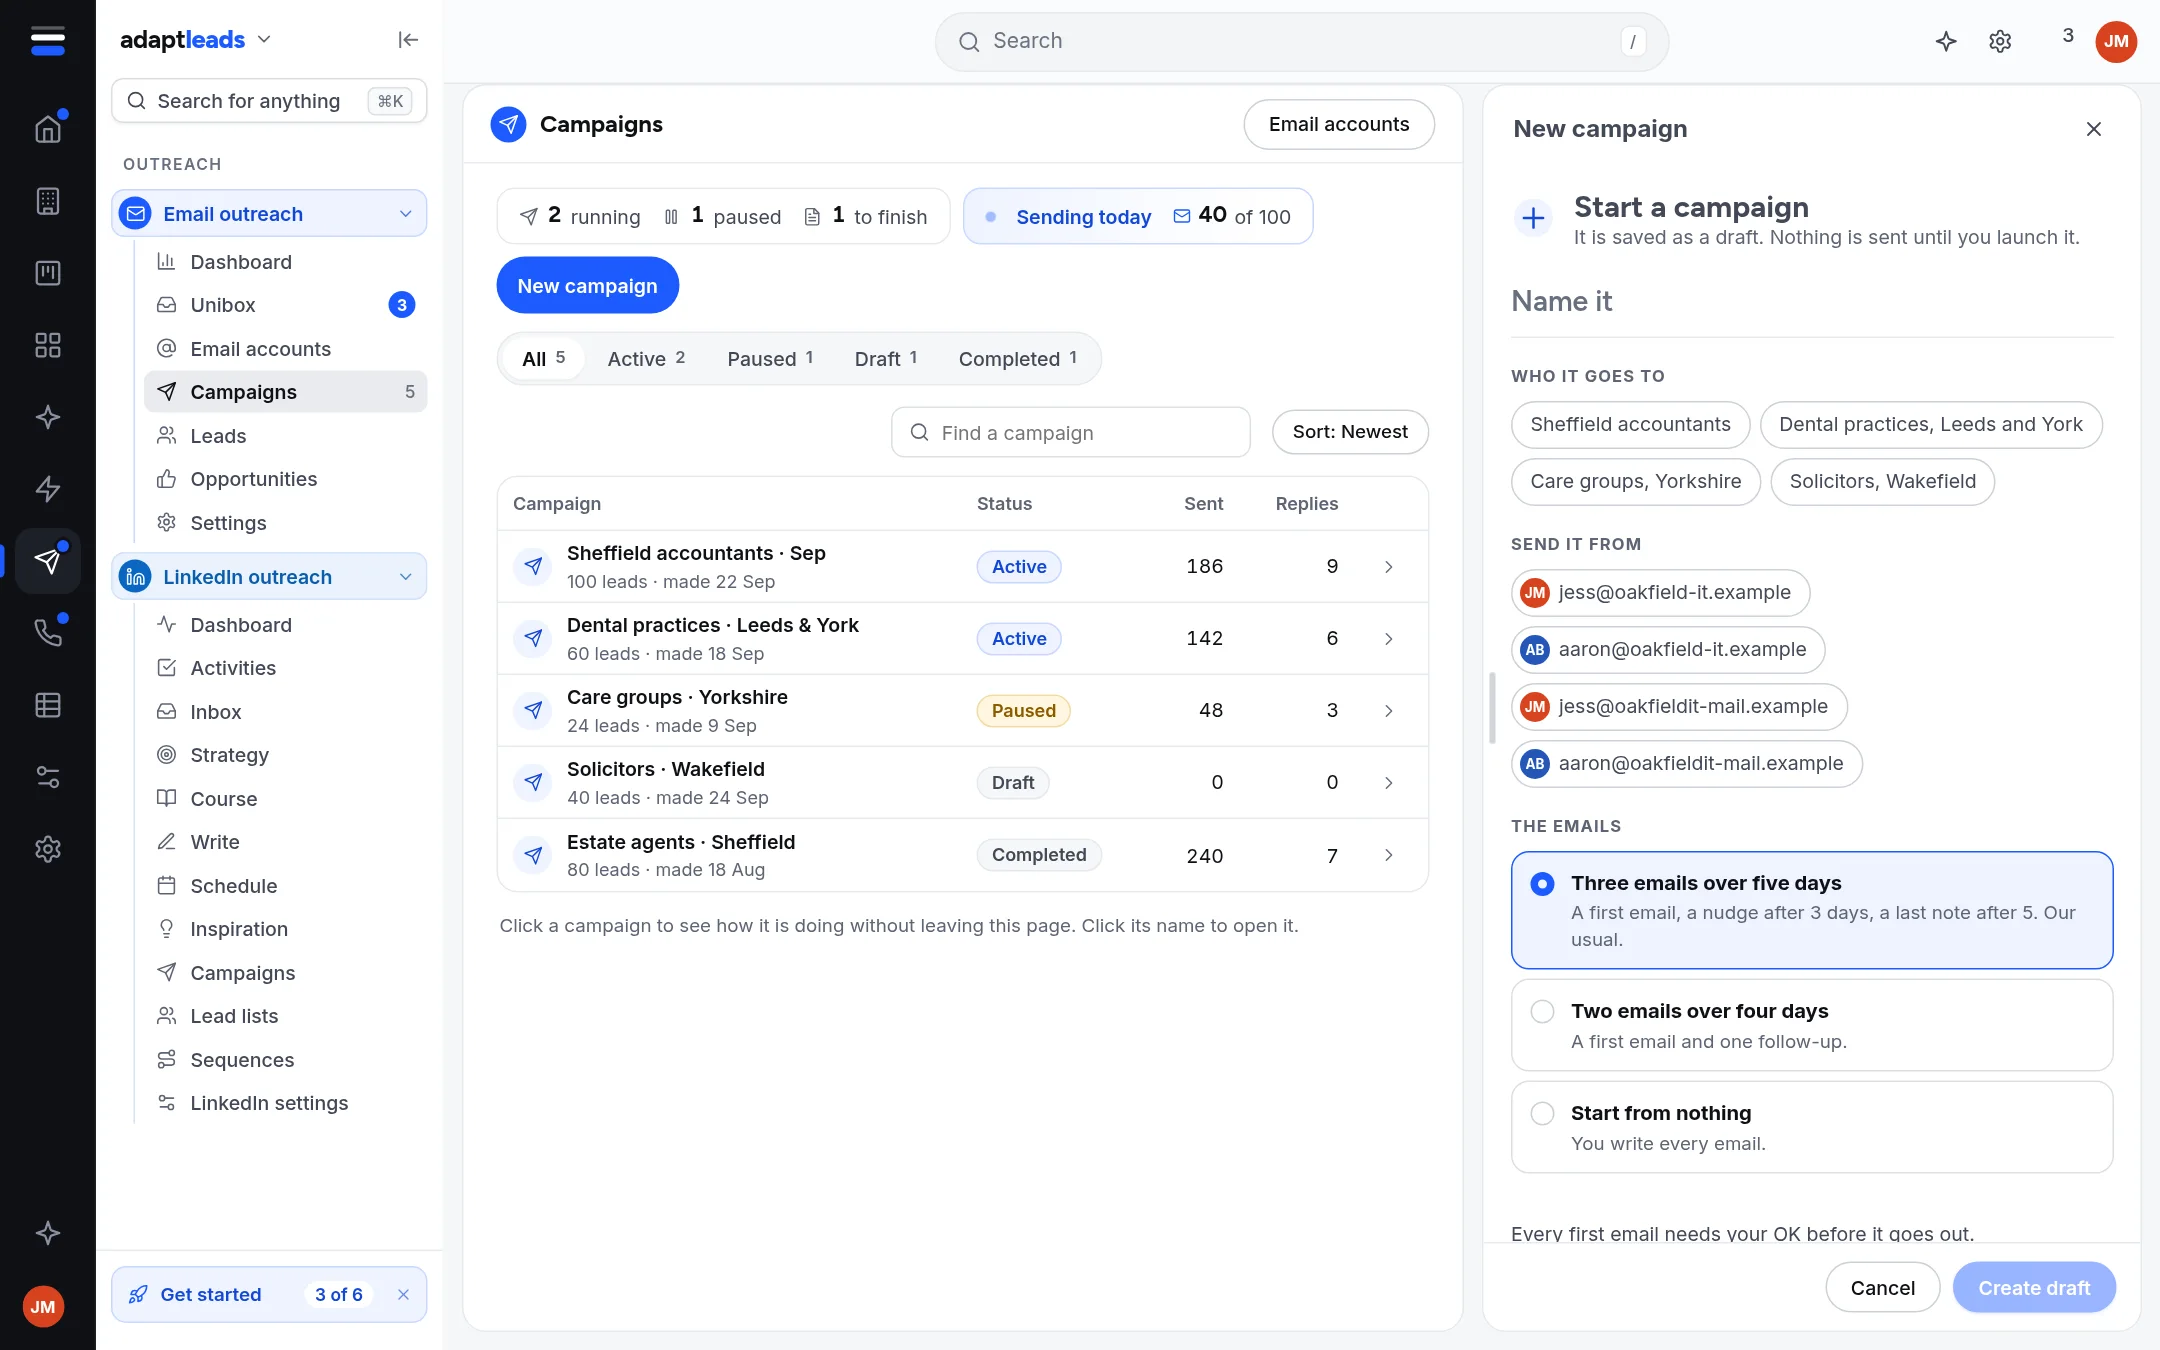Click the Create draft button

2034,1288
